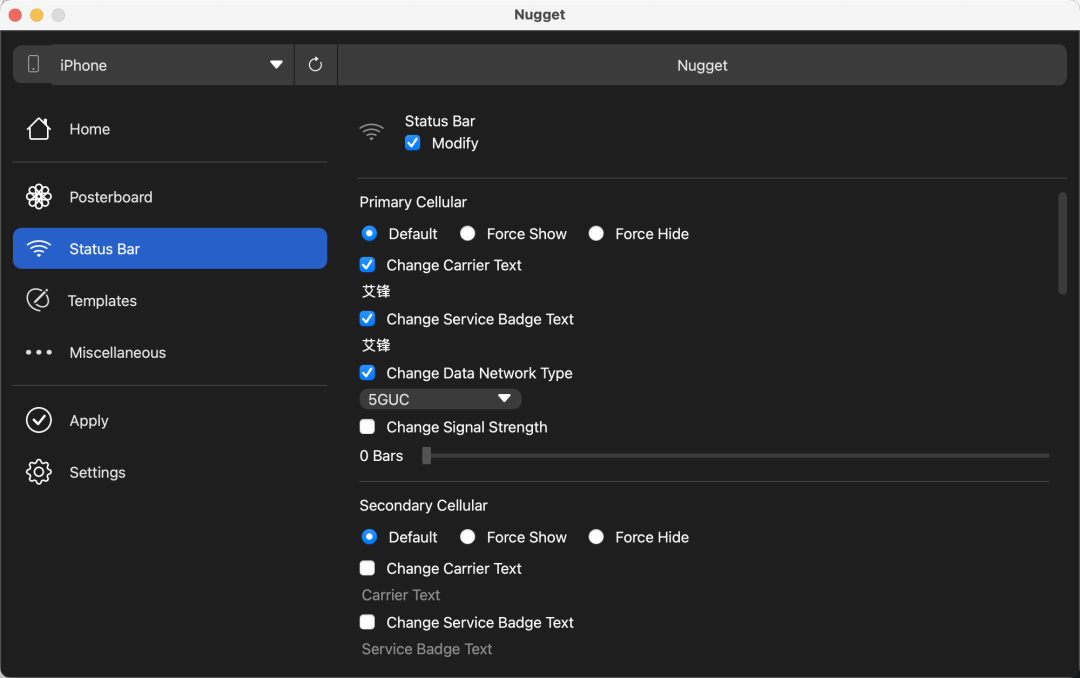The width and height of the screenshot is (1080, 678).
Task: Click the Nugget title button
Action: pos(702,65)
